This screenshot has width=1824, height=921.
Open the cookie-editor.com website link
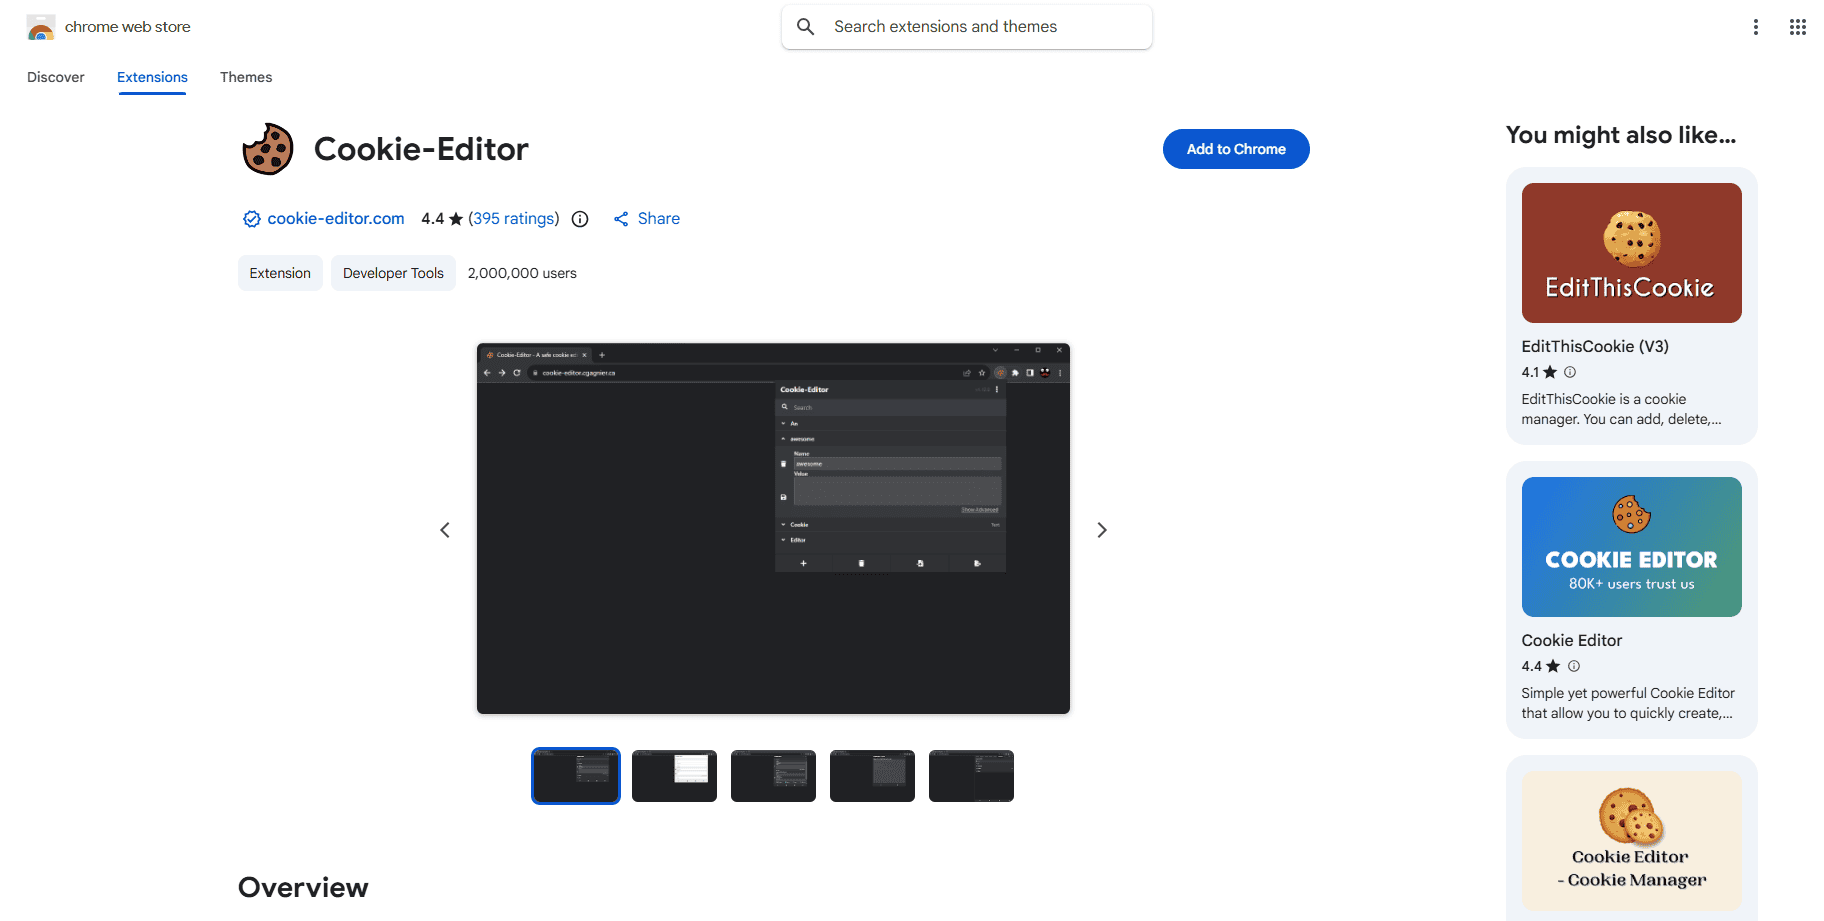336,219
